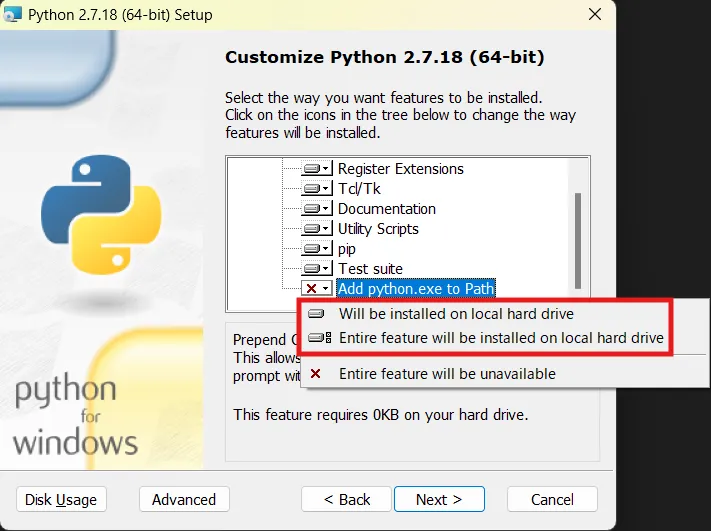Screen dimensions: 711x531
Task: Select the Test suite tree item
Action: click(370, 268)
